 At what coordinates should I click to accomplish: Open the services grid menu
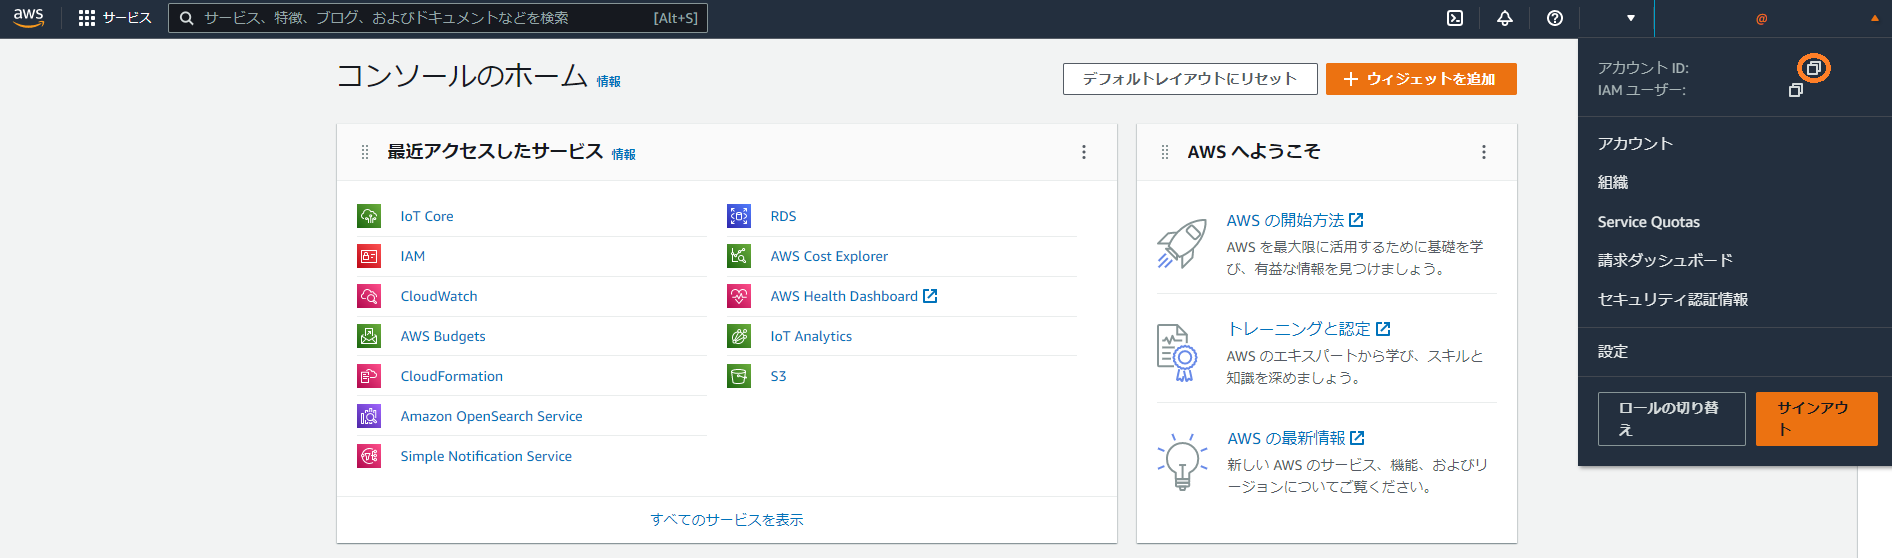pyautogui.click(x=87, y=18)
